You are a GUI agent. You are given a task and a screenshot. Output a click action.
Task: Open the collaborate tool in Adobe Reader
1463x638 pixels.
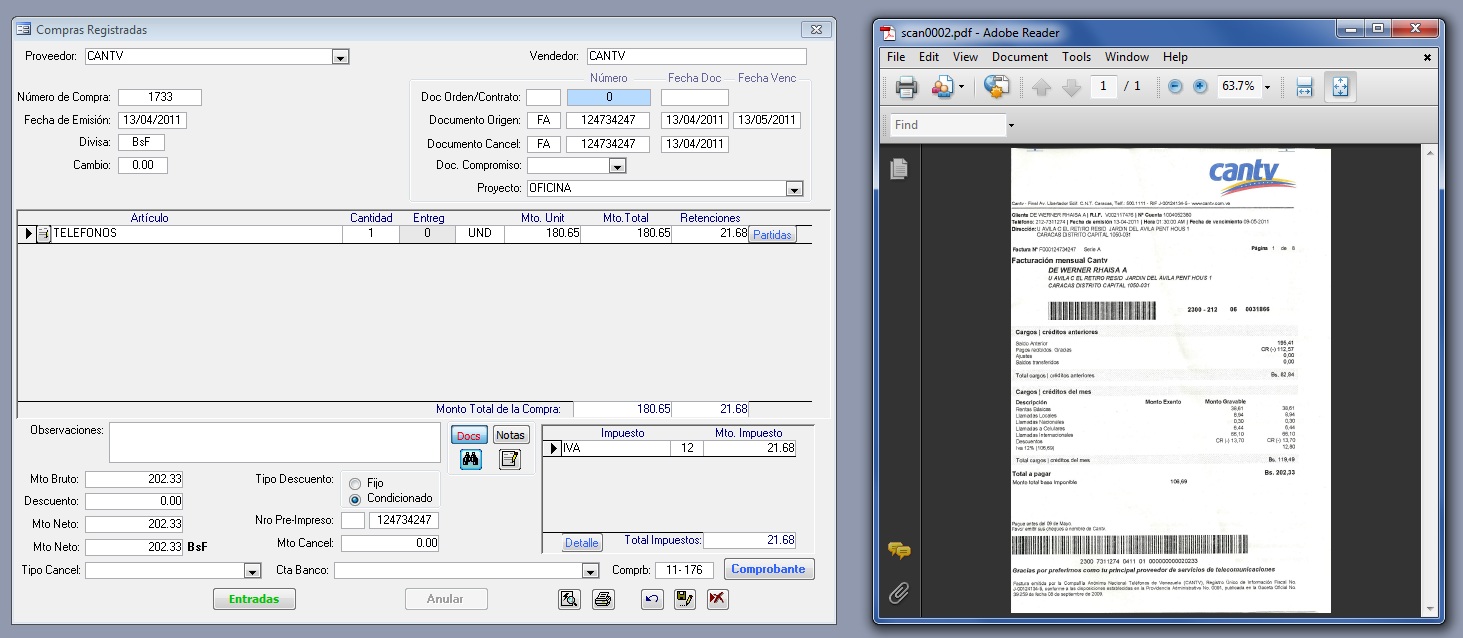(x=941, y=87)
